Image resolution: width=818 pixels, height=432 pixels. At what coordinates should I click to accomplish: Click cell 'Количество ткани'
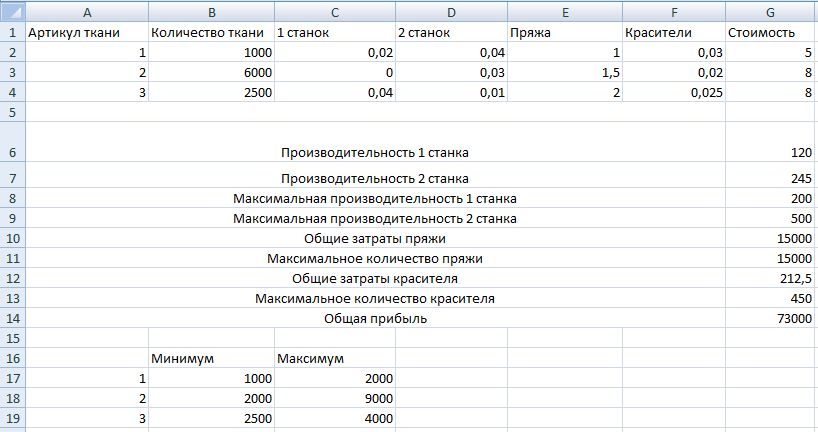(x=212, y=32)
